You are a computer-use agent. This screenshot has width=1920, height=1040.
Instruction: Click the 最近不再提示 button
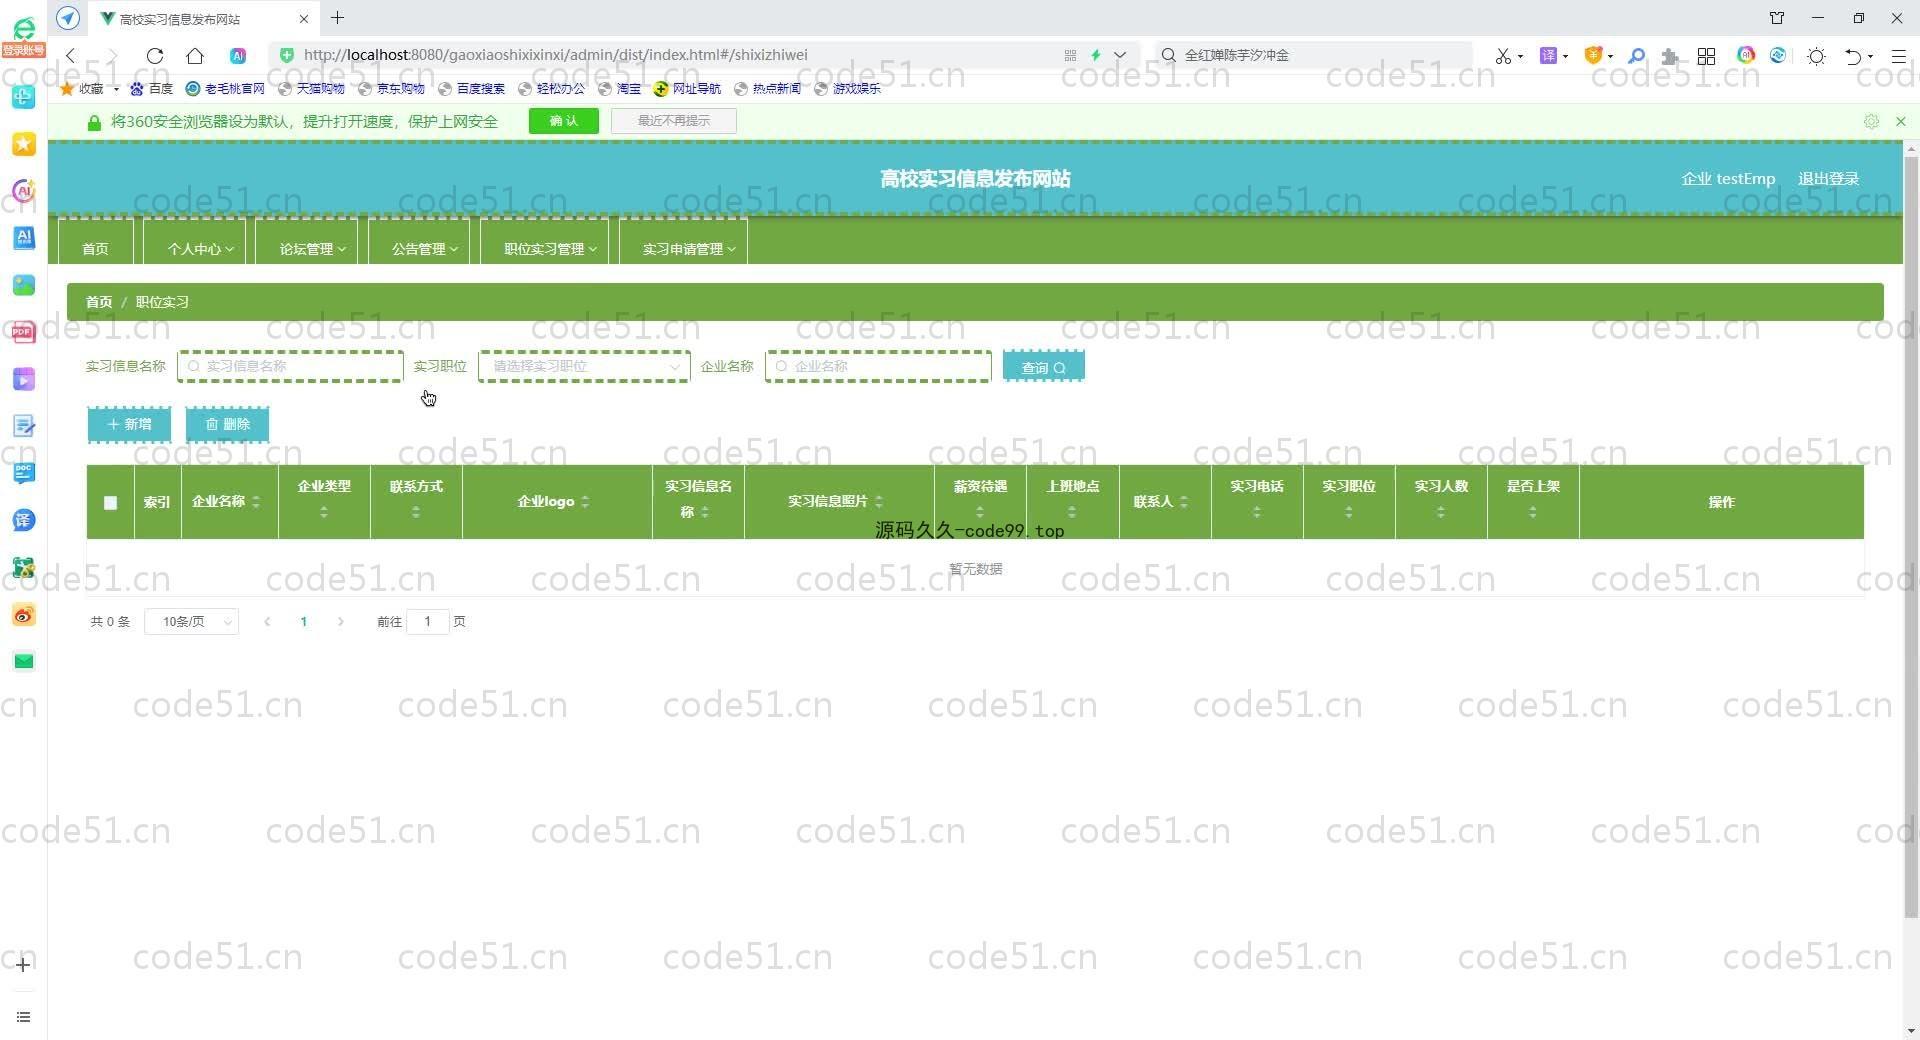(674, 121)
